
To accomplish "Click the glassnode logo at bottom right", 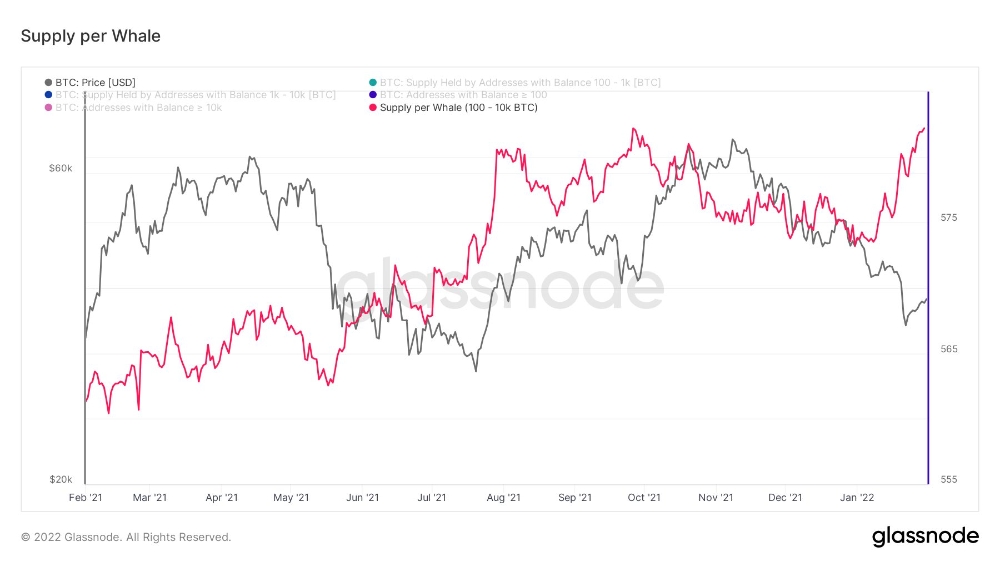I will (925, 536).
